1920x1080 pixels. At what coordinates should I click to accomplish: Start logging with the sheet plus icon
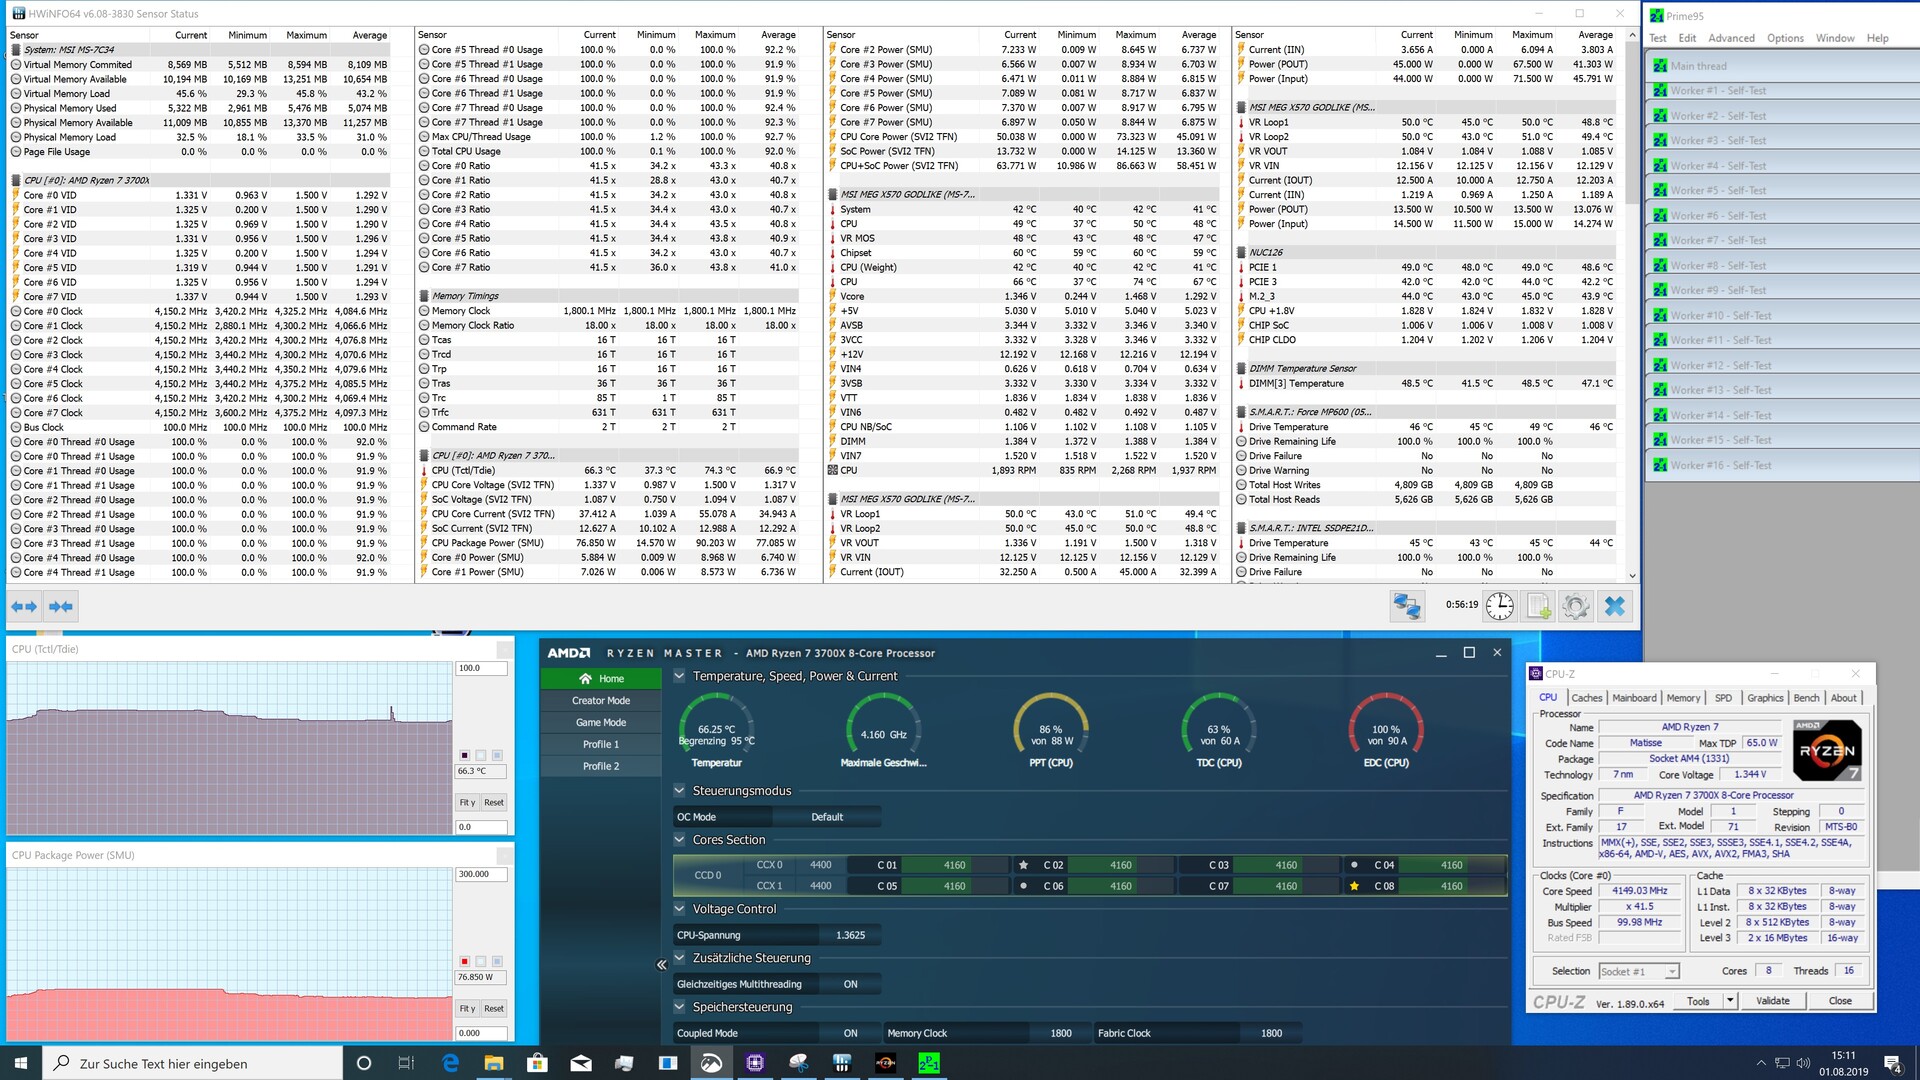pyautogui.click(x=1538, y=606)
